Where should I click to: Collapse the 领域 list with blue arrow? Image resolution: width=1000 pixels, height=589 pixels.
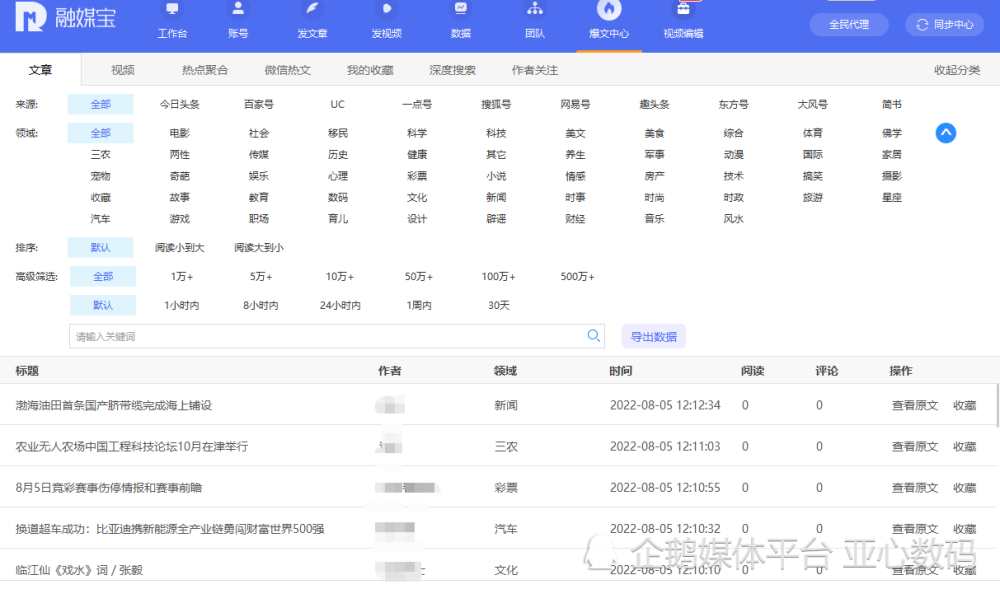(x=945, y=133)
